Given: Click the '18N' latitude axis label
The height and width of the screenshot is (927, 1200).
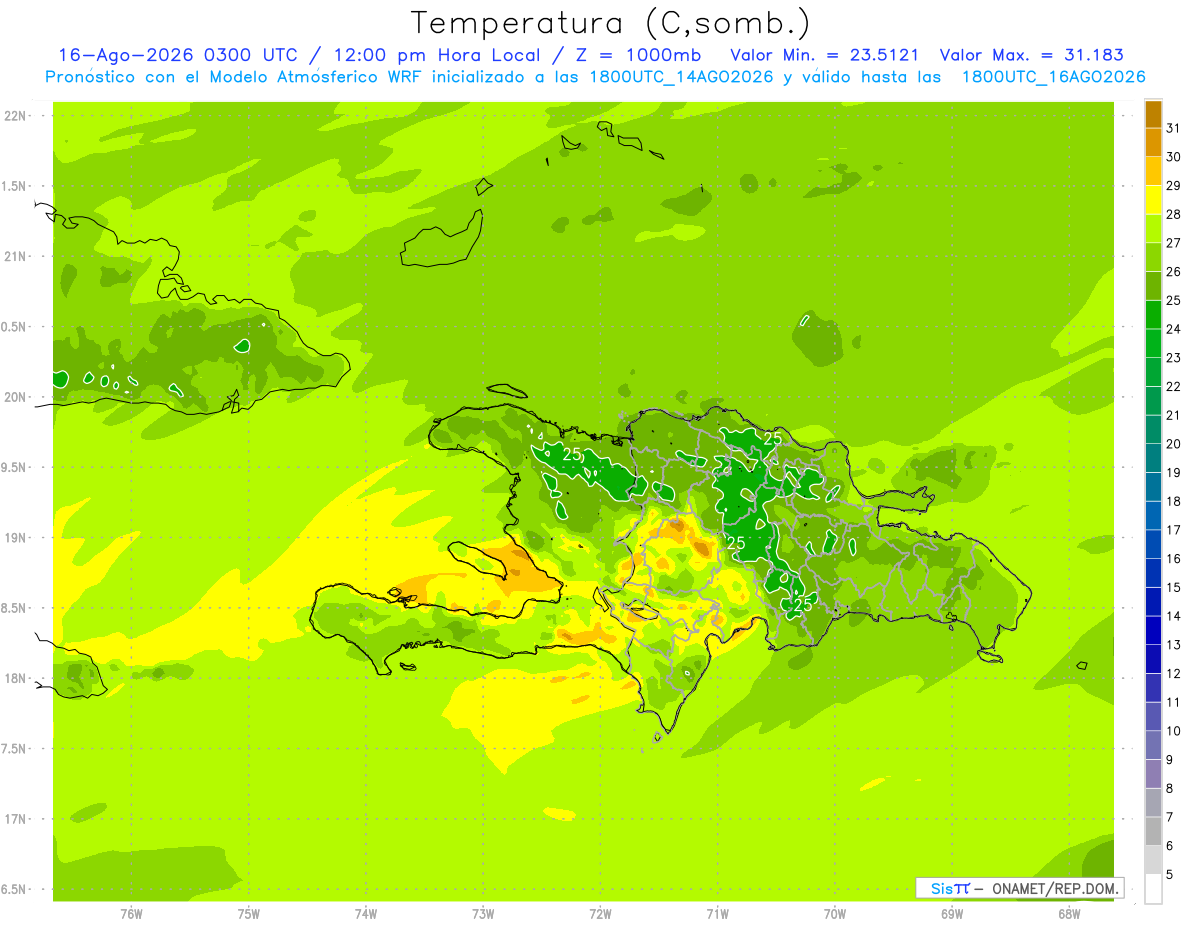Looking at the screenshot, I should [17, 679].
